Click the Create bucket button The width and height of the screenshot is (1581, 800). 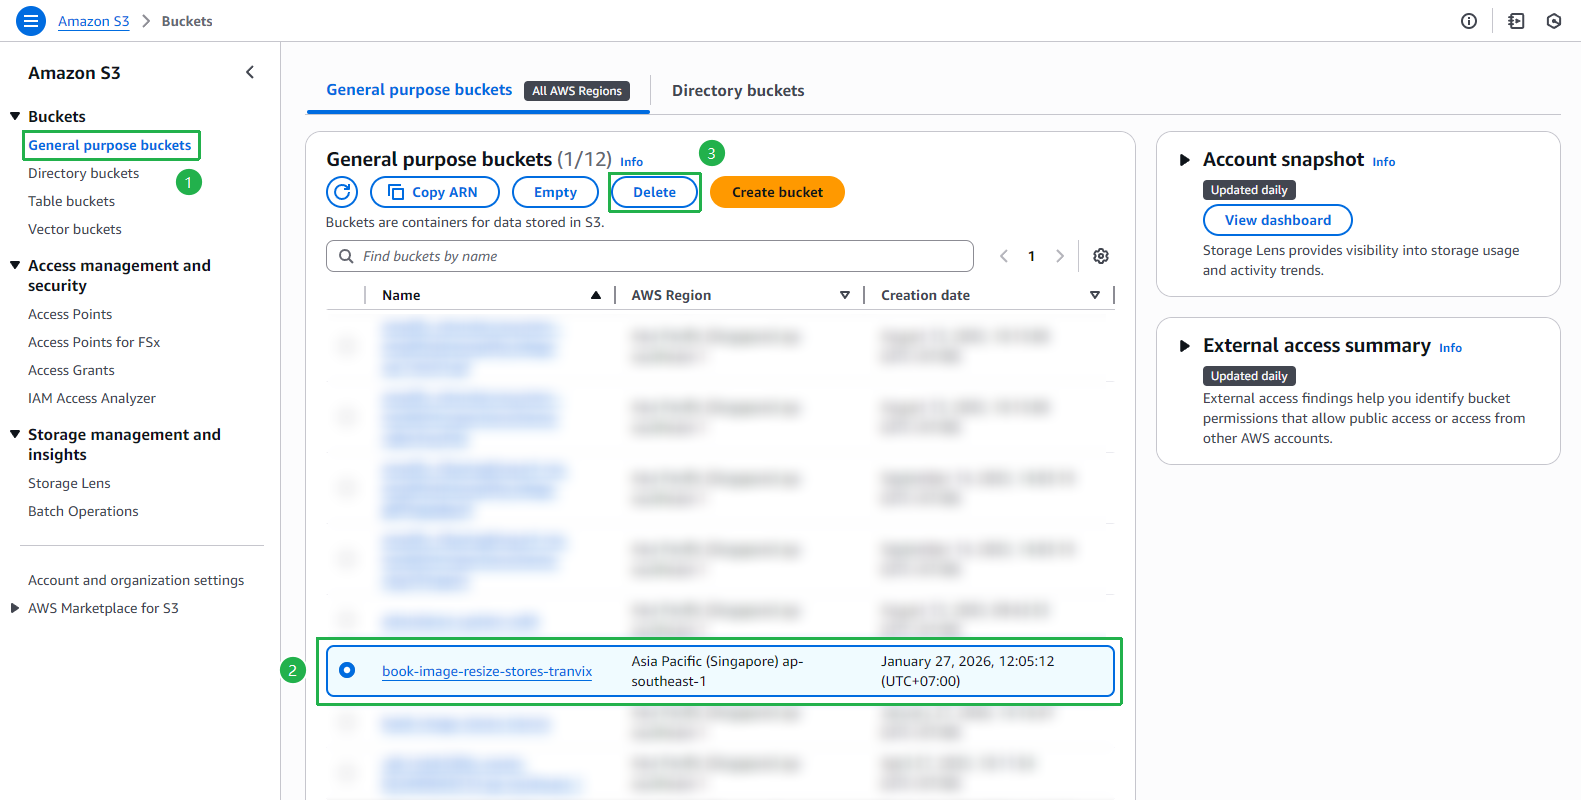(x=777, y=192)
